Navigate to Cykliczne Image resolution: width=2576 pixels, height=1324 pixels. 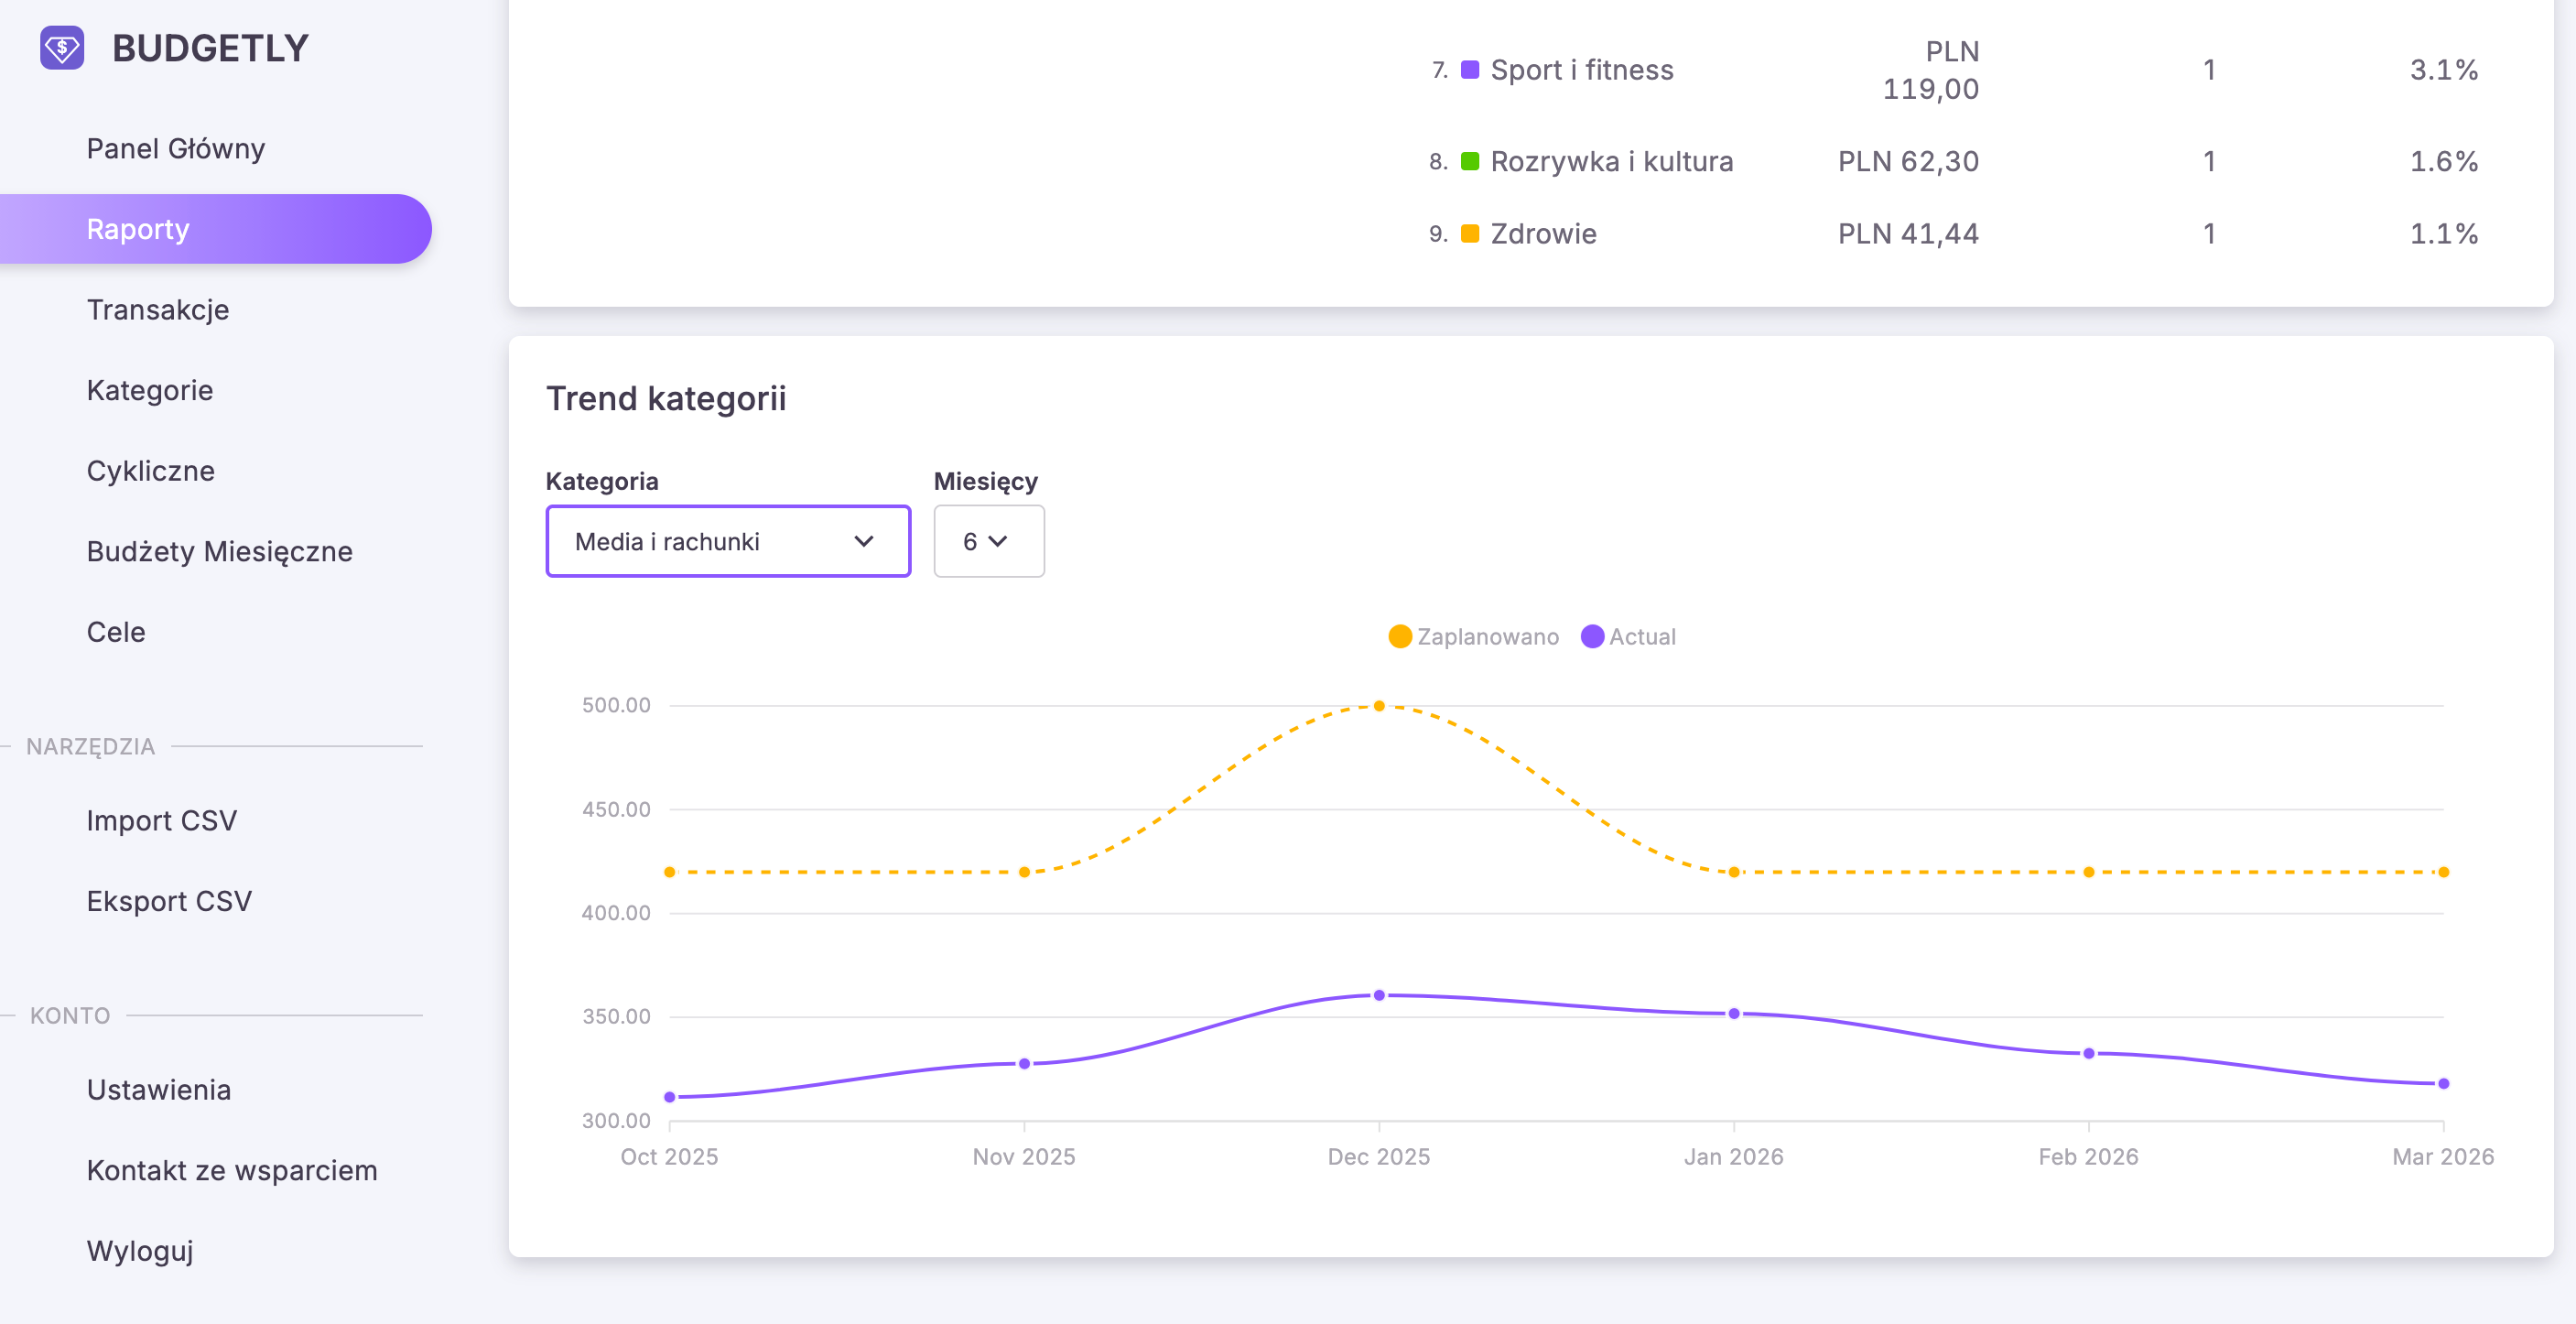tap(151, 471)
